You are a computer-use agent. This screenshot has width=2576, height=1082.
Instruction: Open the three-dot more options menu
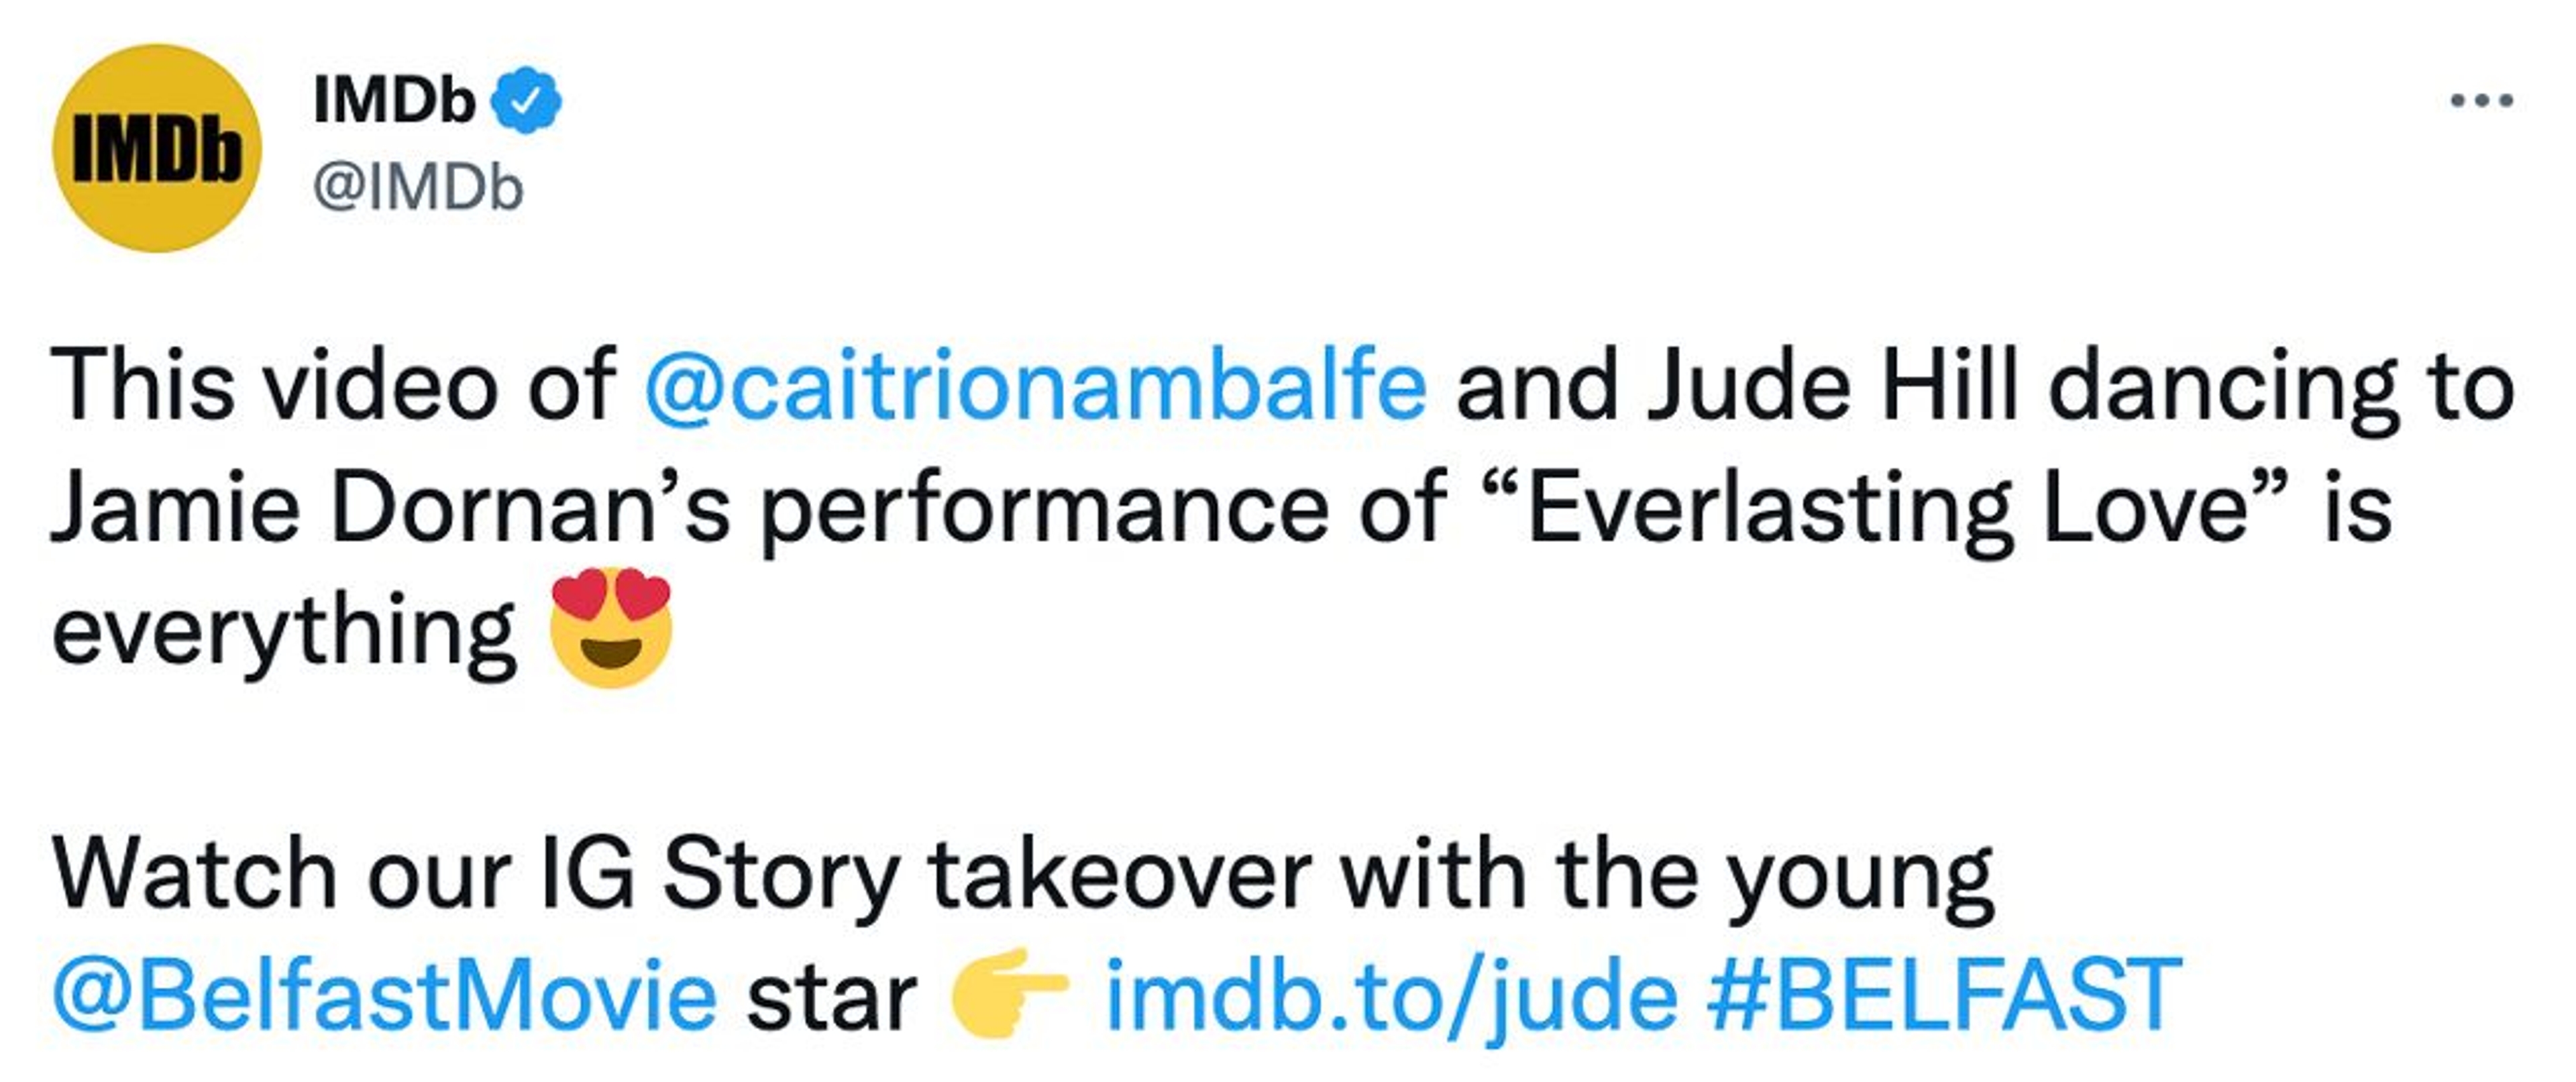[2482, 100]
